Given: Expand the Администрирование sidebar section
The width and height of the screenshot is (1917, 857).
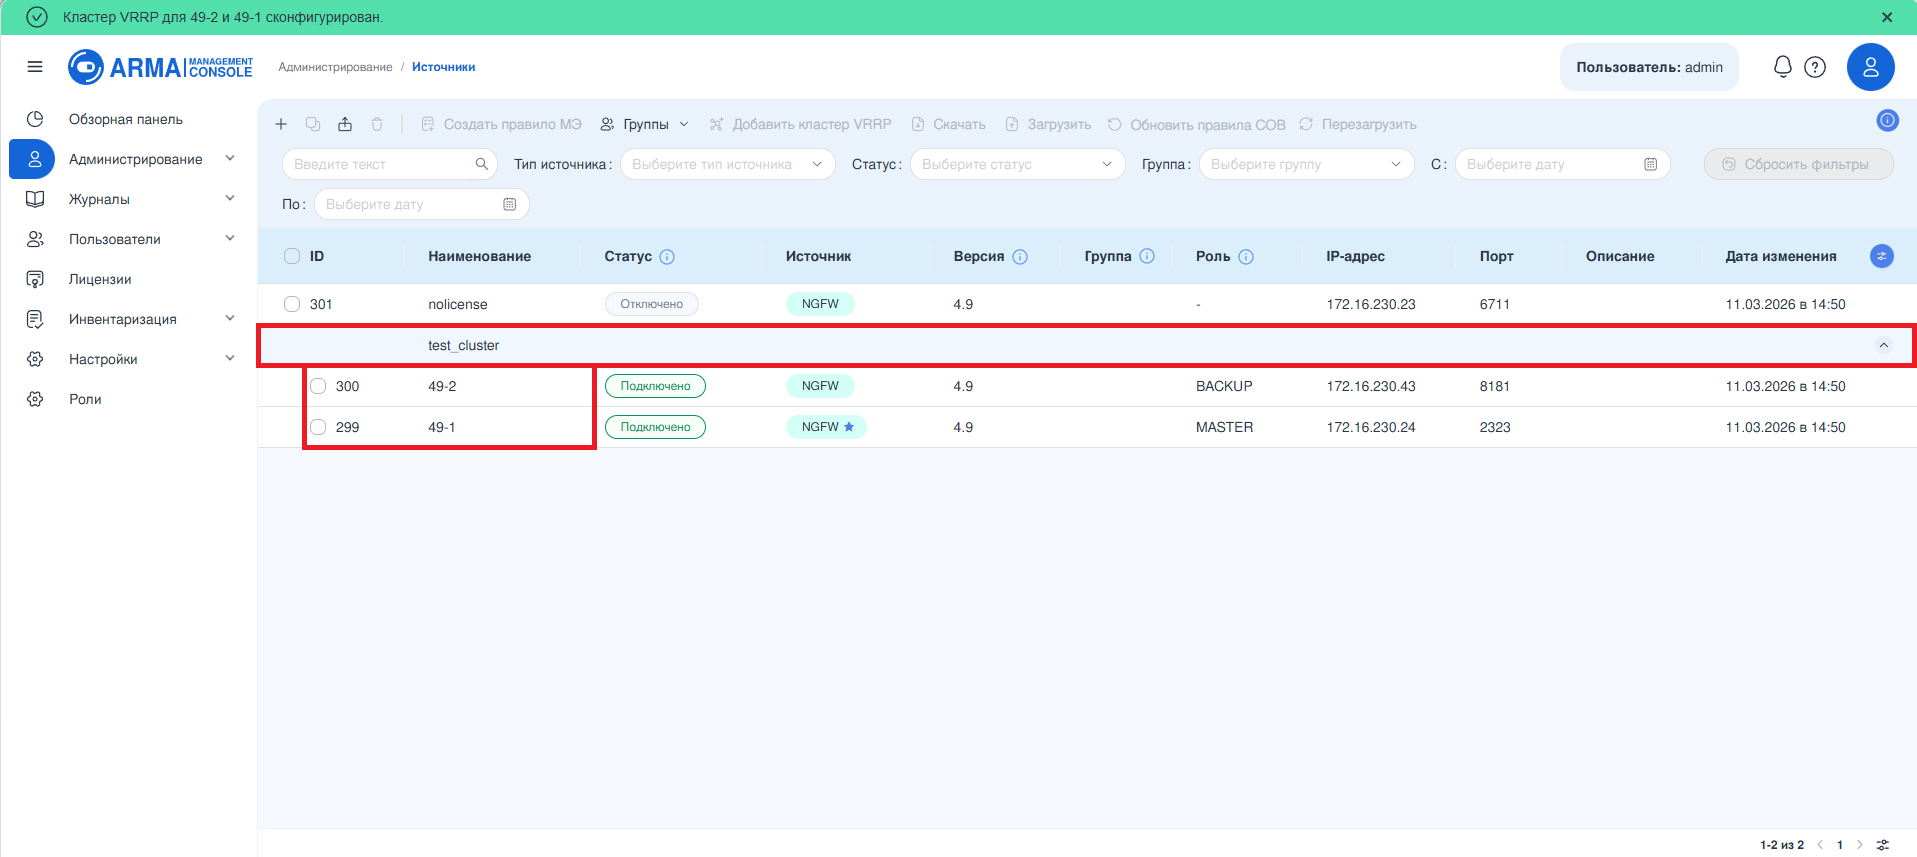Looking at the screenshot, I should [x=230, y=159].
